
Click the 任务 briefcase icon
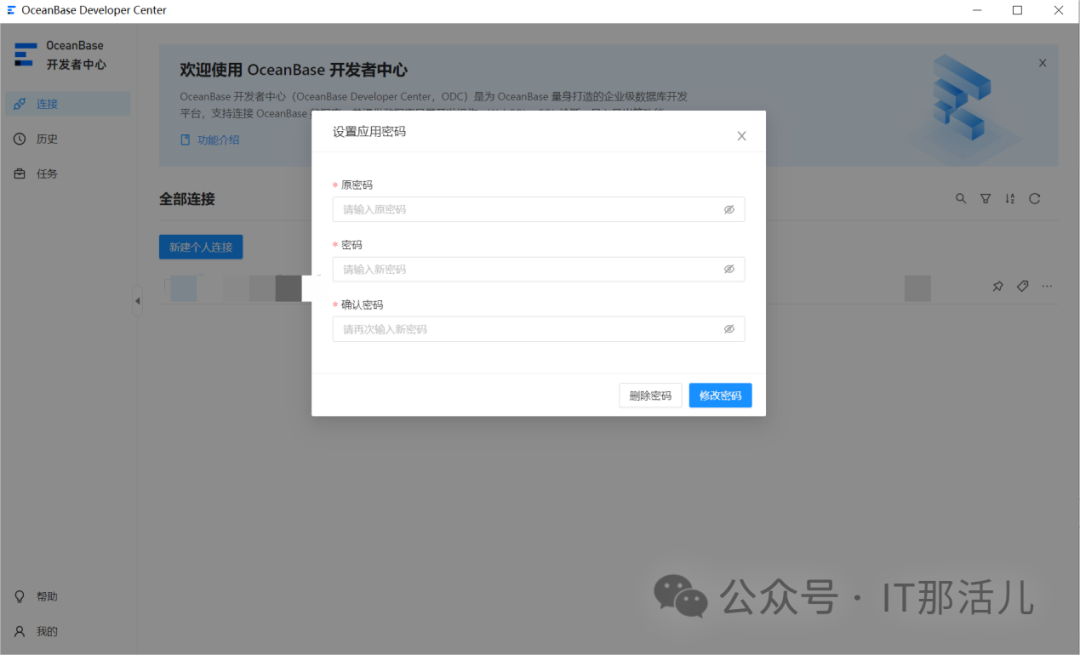[19, 174]
